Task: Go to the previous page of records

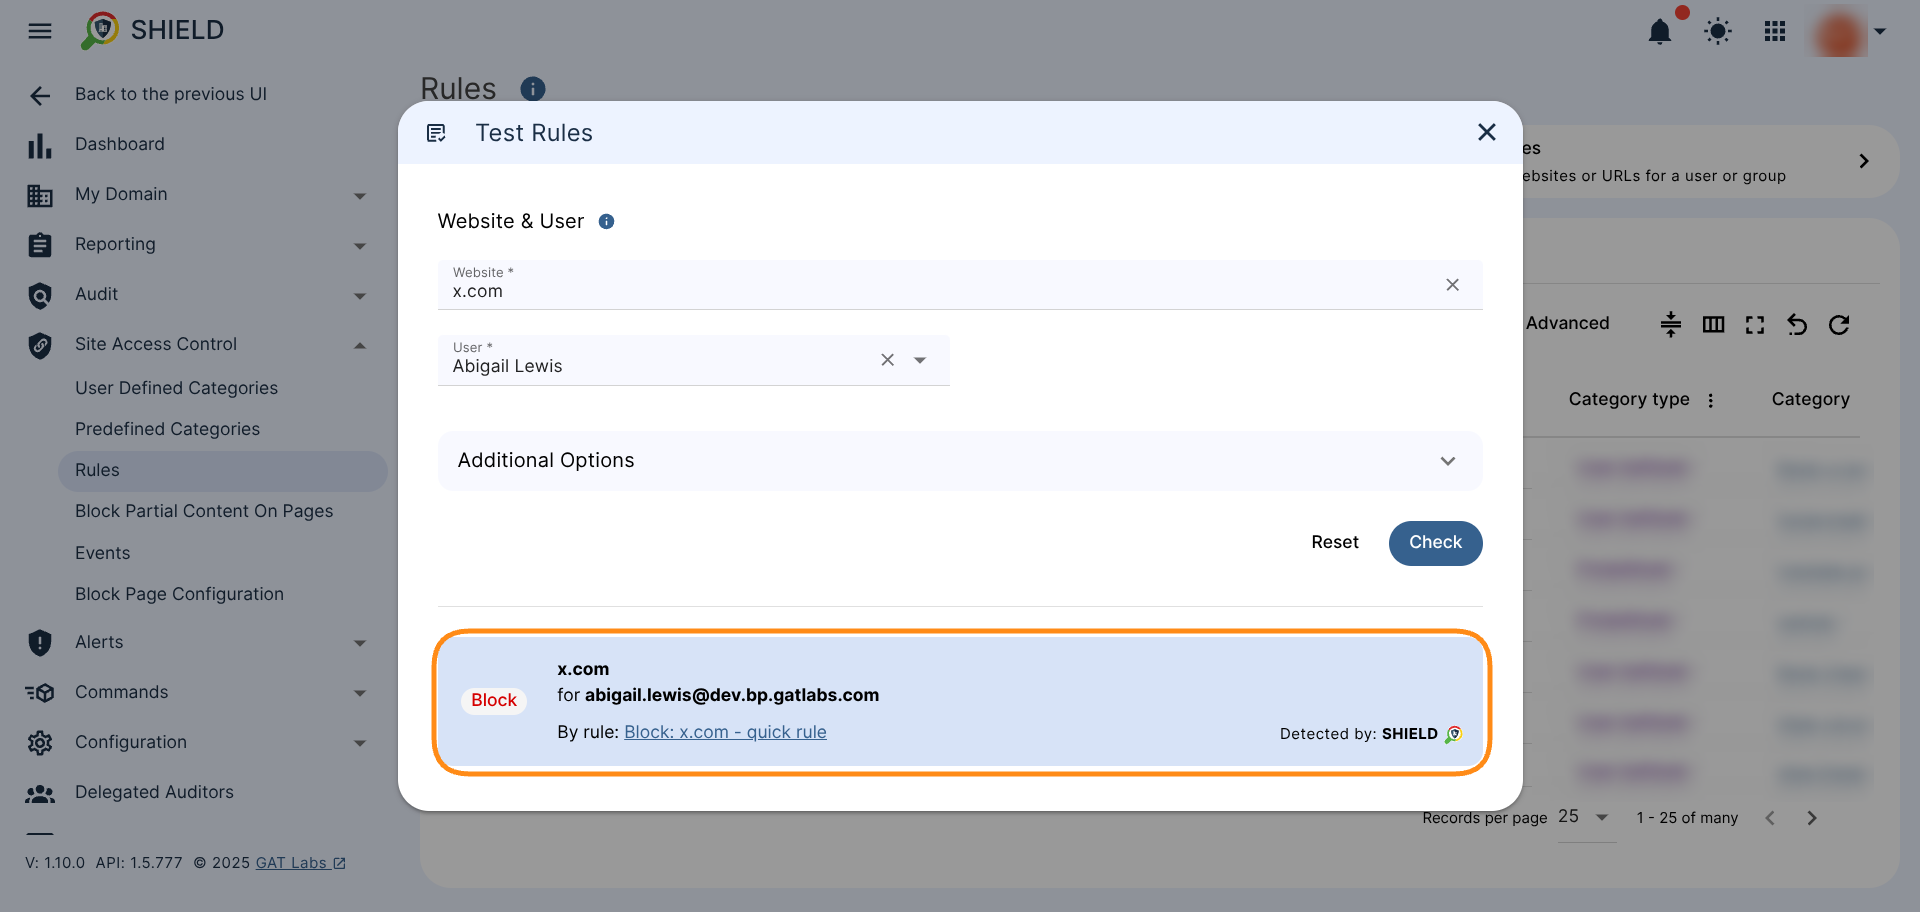Action: click(1770, 818)
